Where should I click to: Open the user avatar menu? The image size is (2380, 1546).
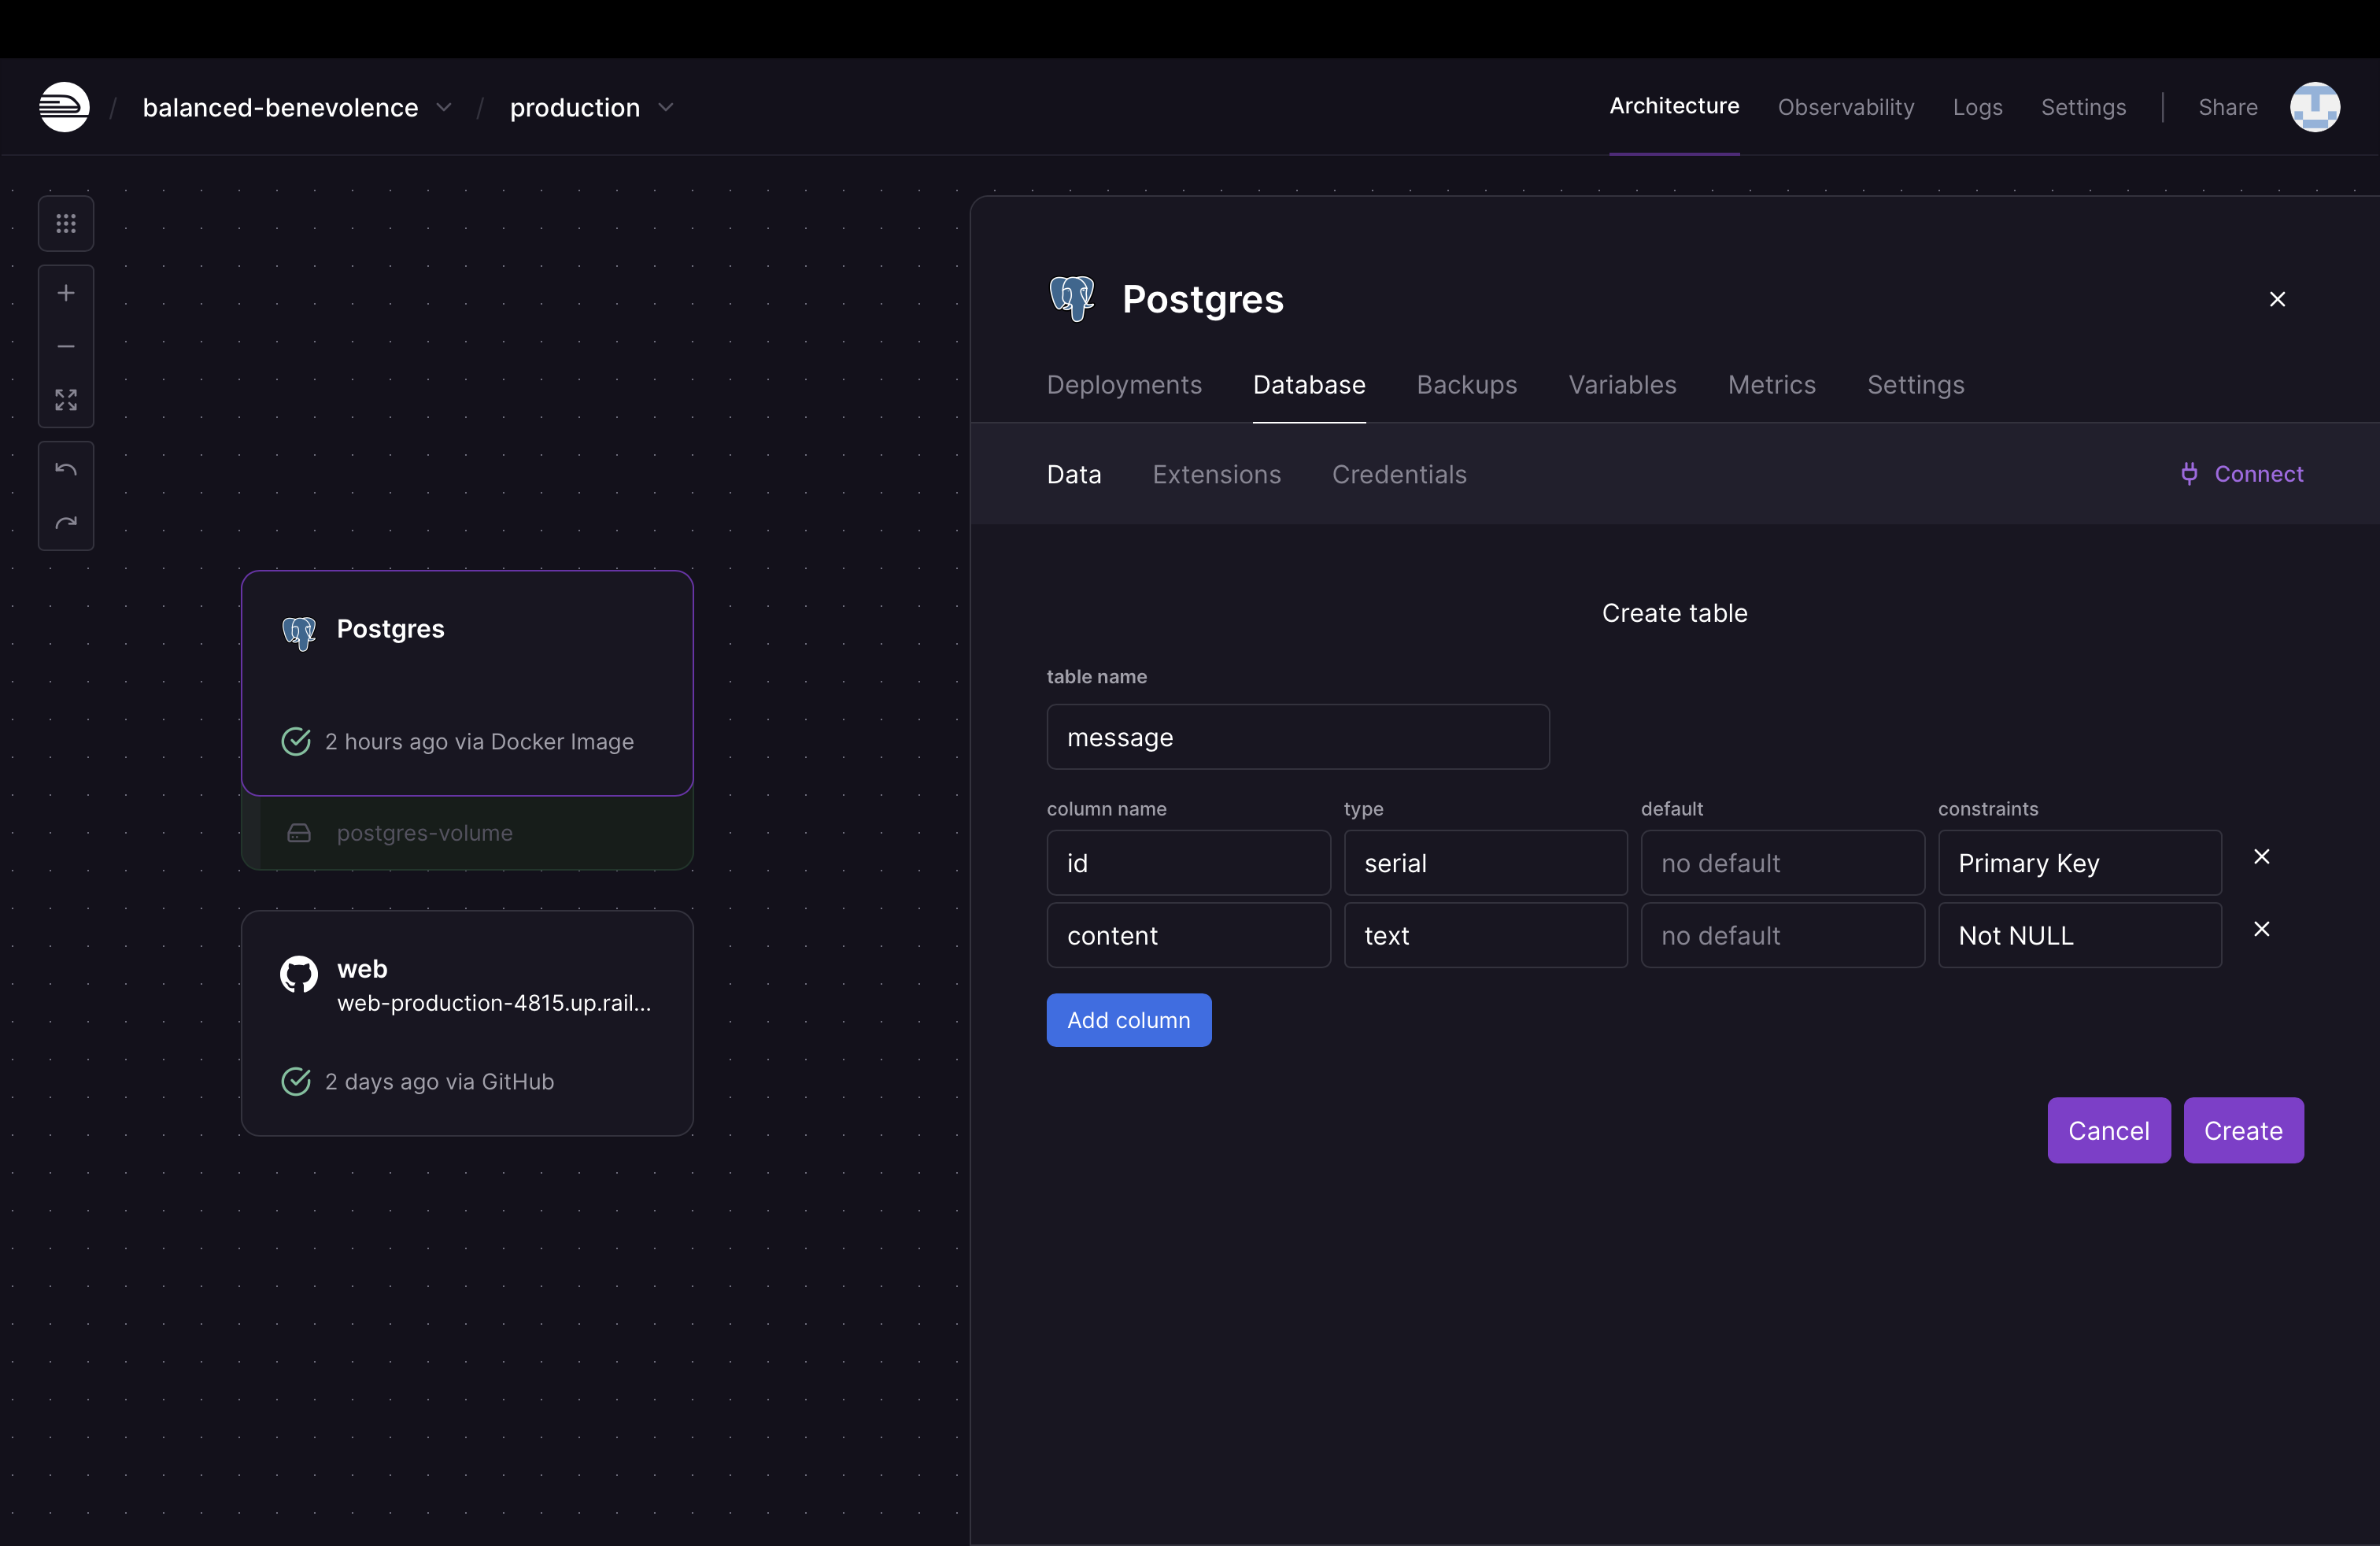pyautogui.click(x=2314, y=107)
